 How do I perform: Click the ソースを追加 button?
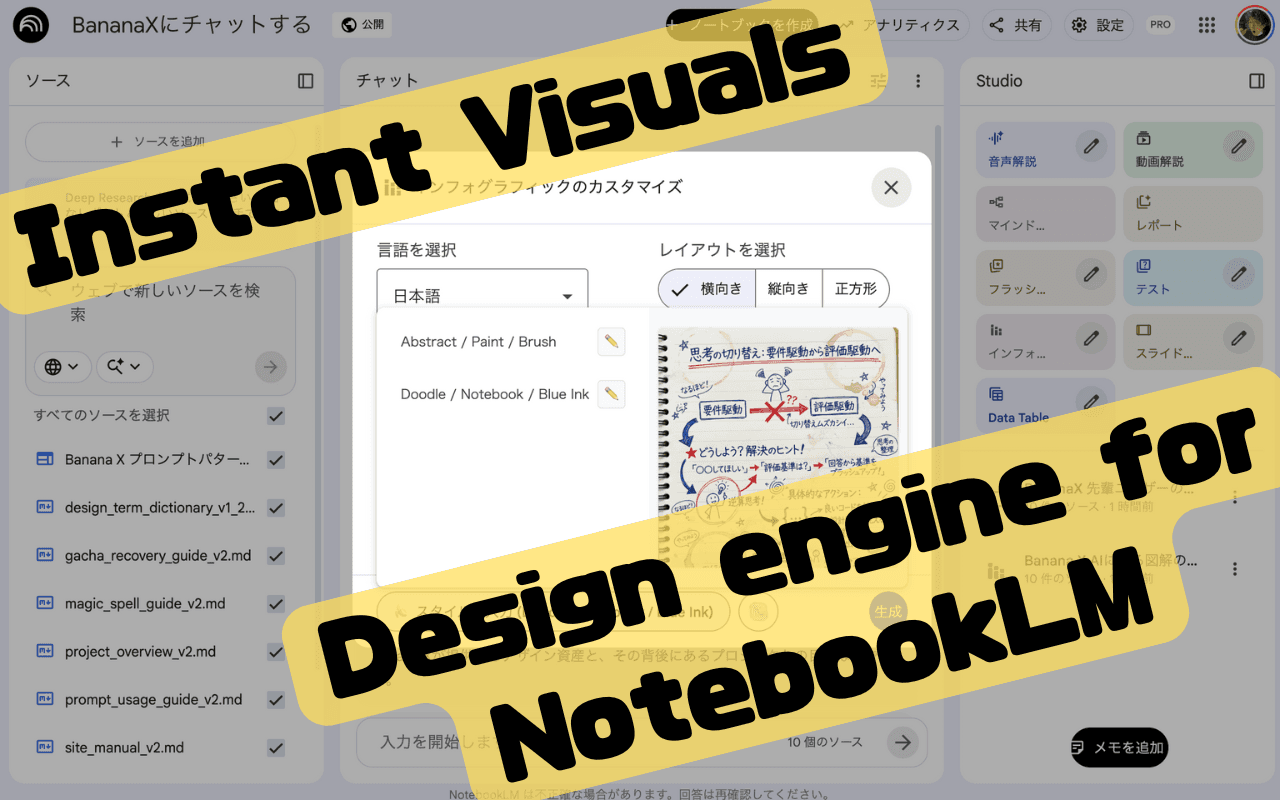tap(160, 141)
